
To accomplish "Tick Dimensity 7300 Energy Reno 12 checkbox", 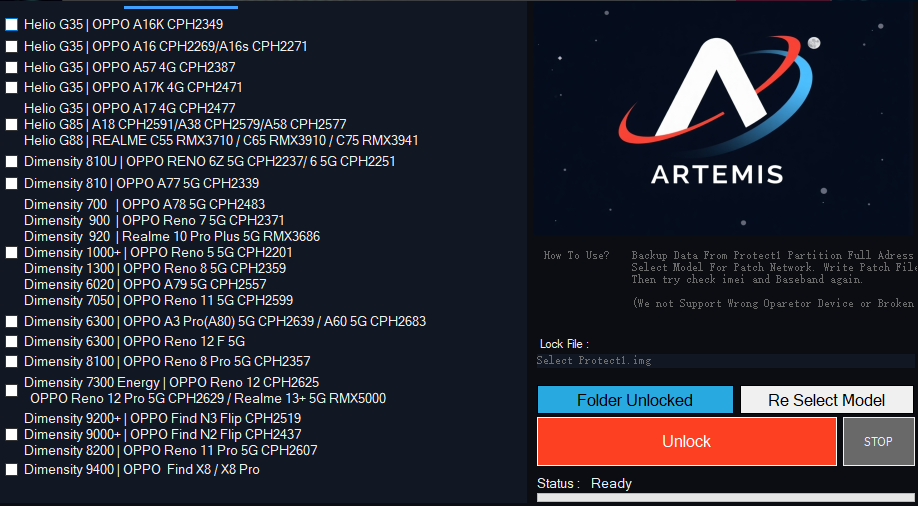I will [x=11, y=390].
